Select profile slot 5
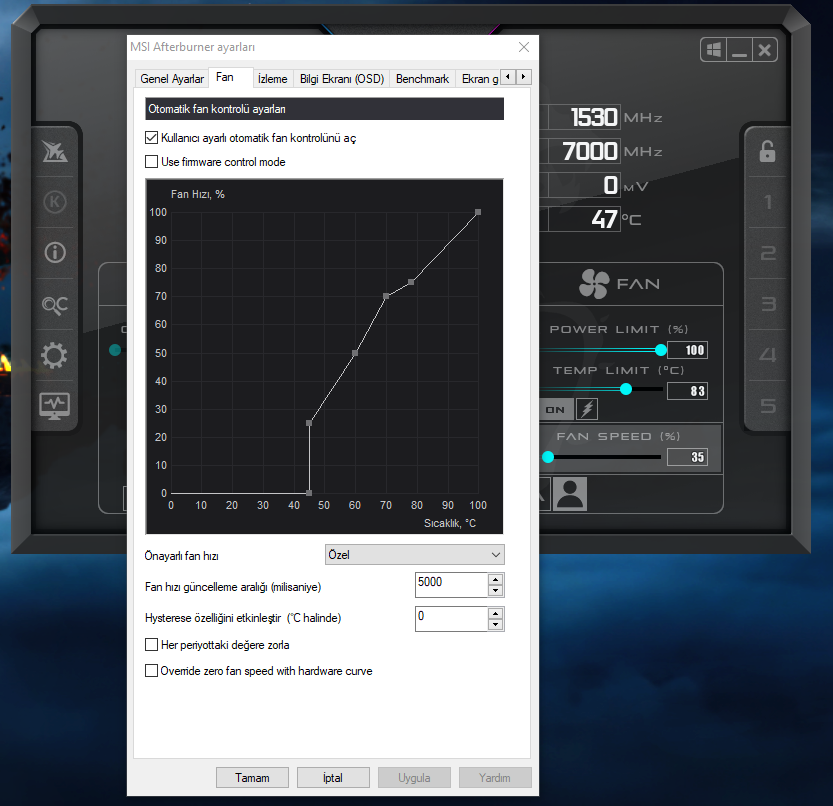Viewport: 833px width, 806px height. (x=768, y=406)
